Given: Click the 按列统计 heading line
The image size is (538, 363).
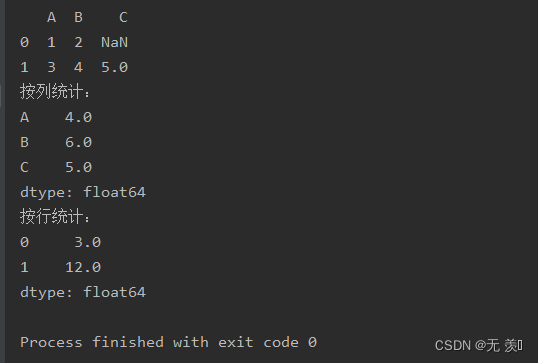Looking at the screenshot, I should click(x=55, y=92).
